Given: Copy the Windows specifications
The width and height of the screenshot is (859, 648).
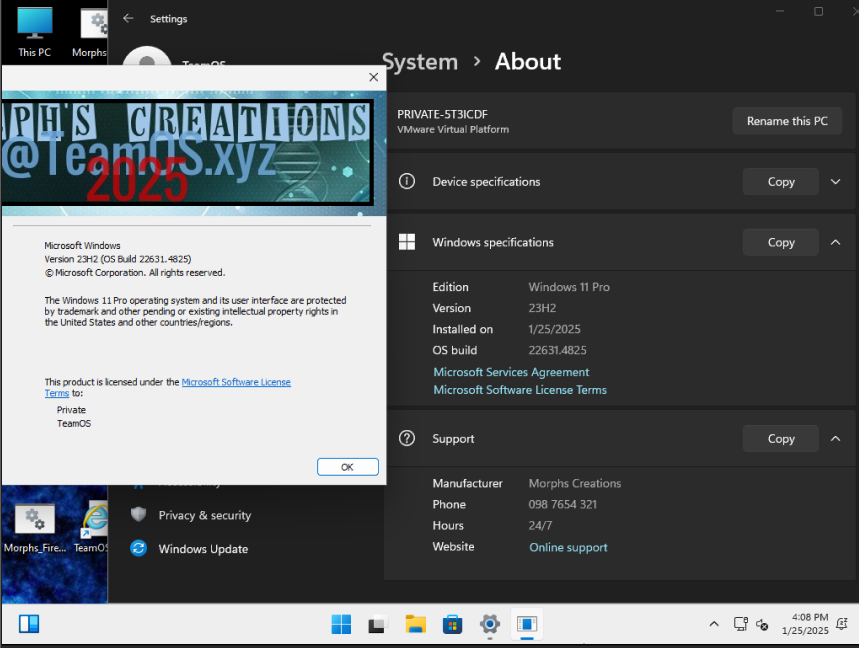Looking at the screenshot, I should point(781,242).
